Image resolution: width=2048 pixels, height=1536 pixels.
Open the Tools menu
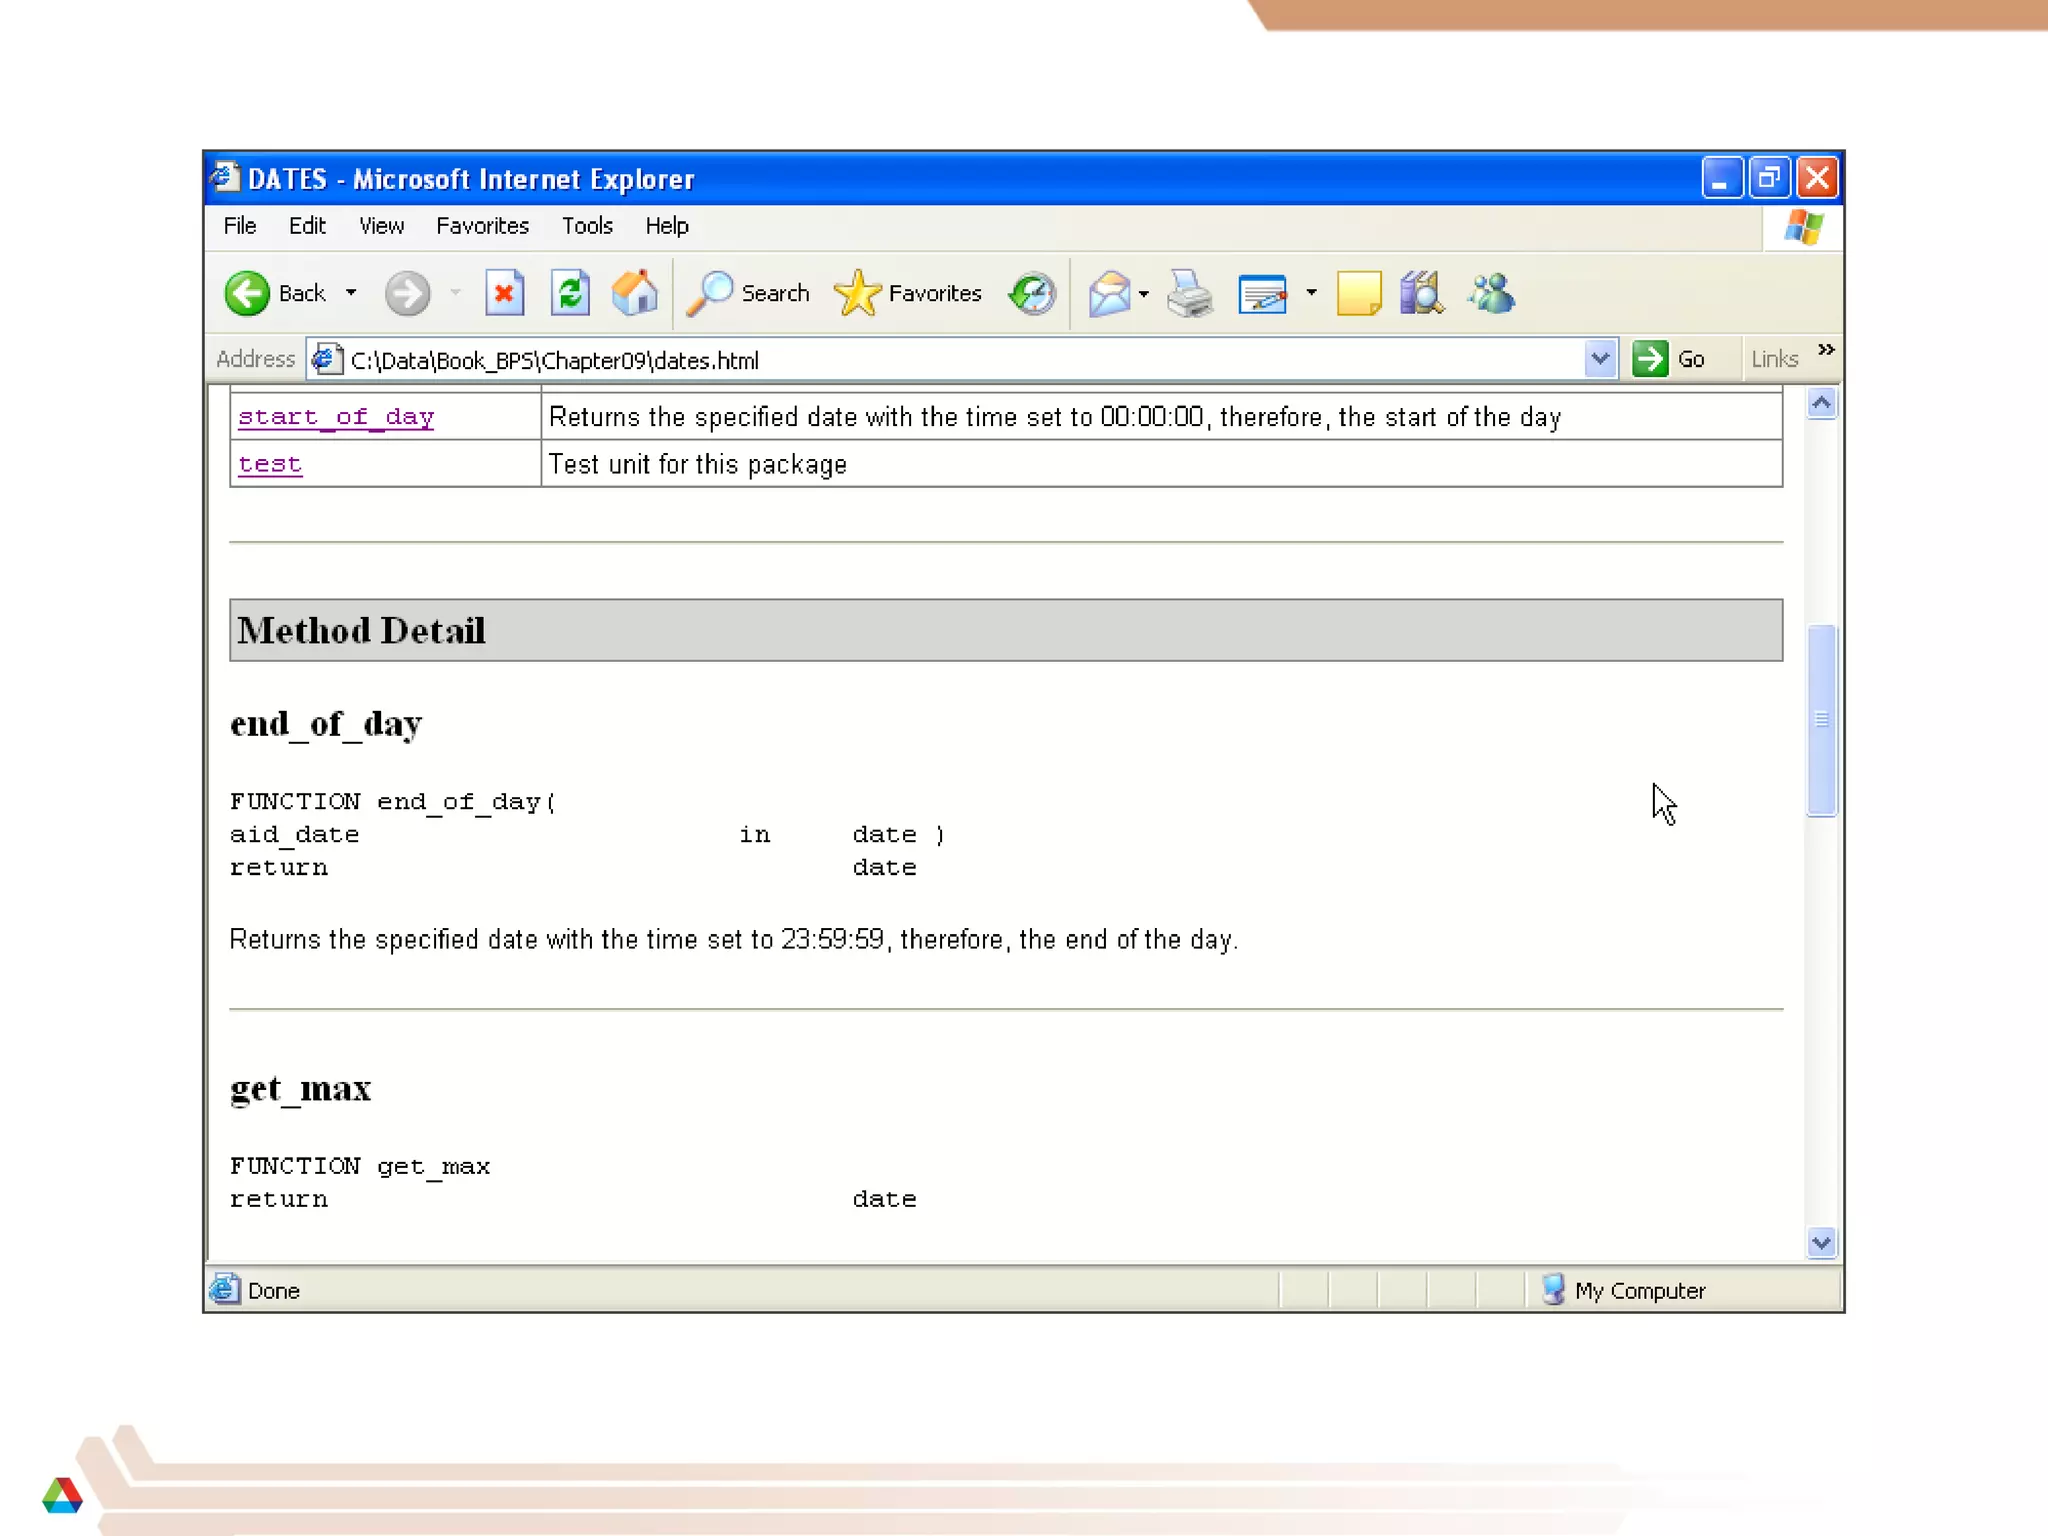coord(587,226)
